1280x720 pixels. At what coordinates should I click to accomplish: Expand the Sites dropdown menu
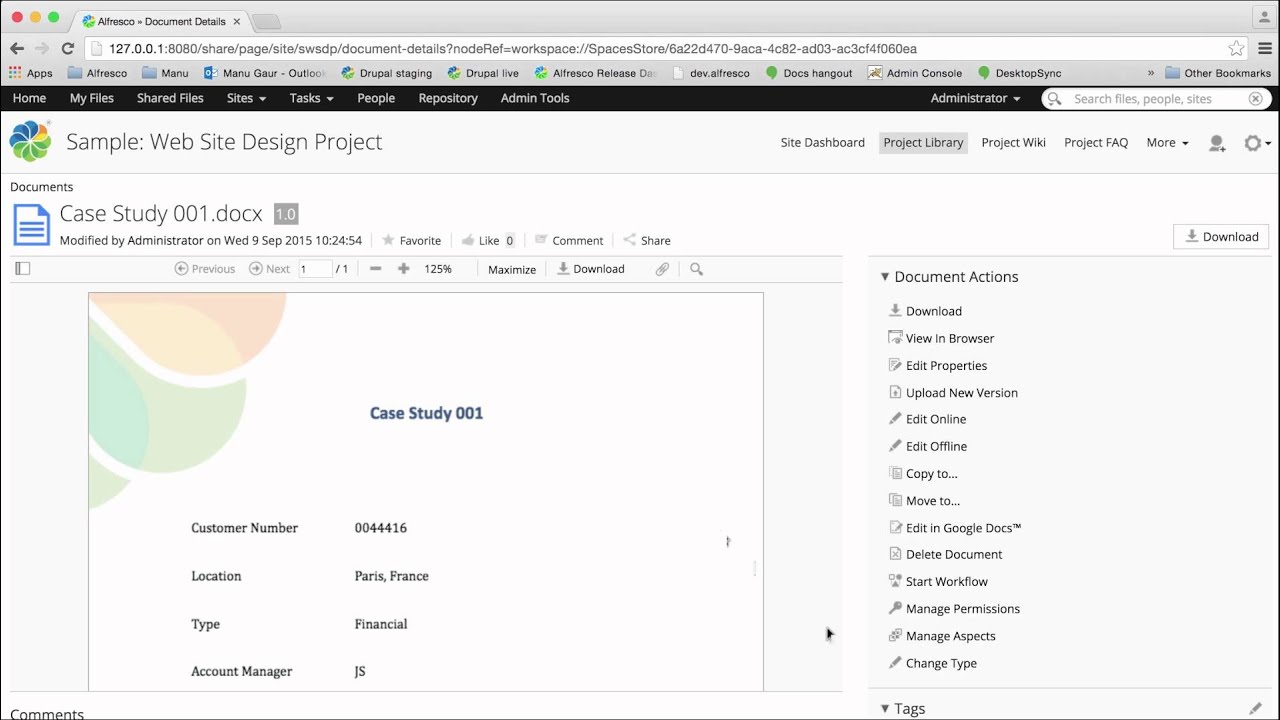(246, 98)
